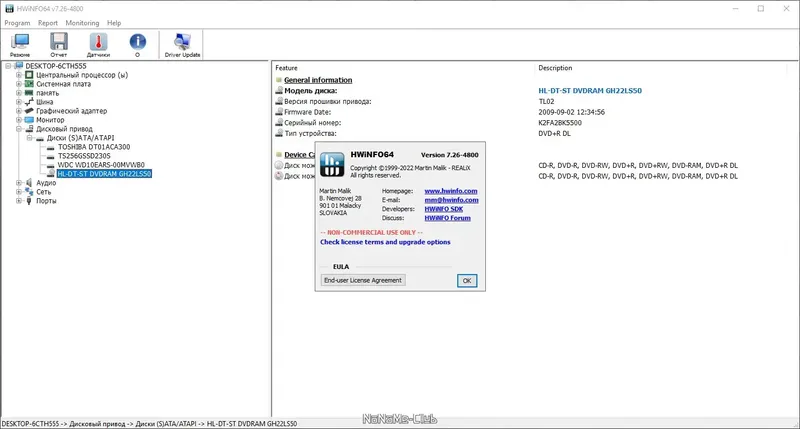800x429 pixels.
Task: Expand the Центральный процессор node
Action: point(19,75)
